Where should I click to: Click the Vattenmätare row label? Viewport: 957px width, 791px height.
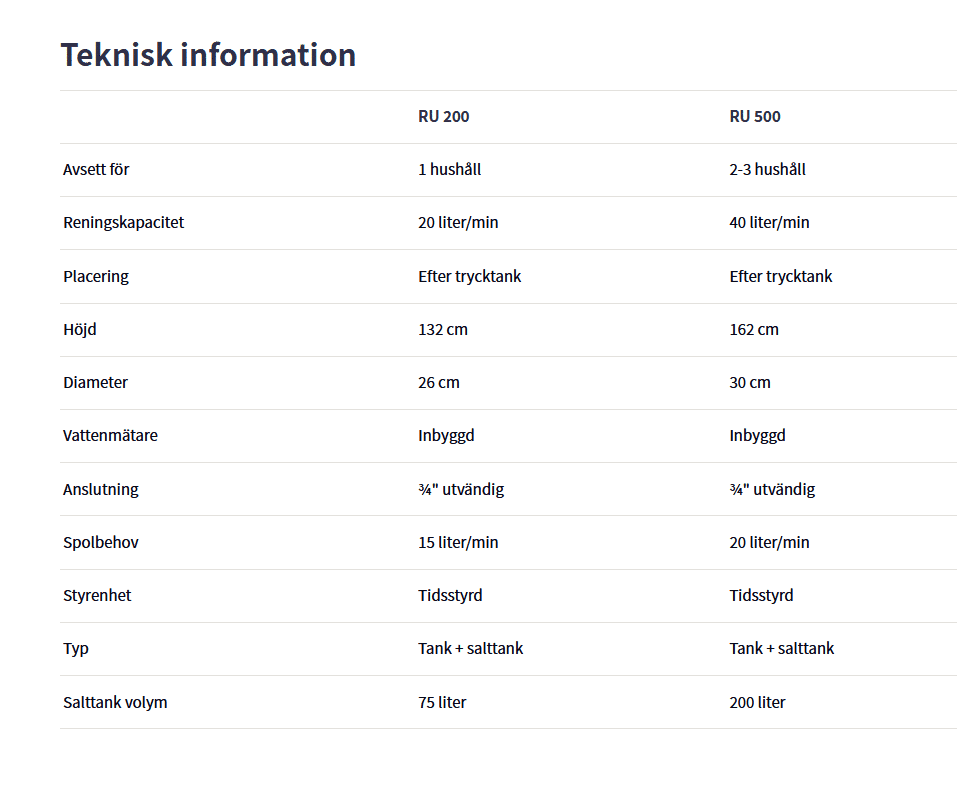click(110, 435)
